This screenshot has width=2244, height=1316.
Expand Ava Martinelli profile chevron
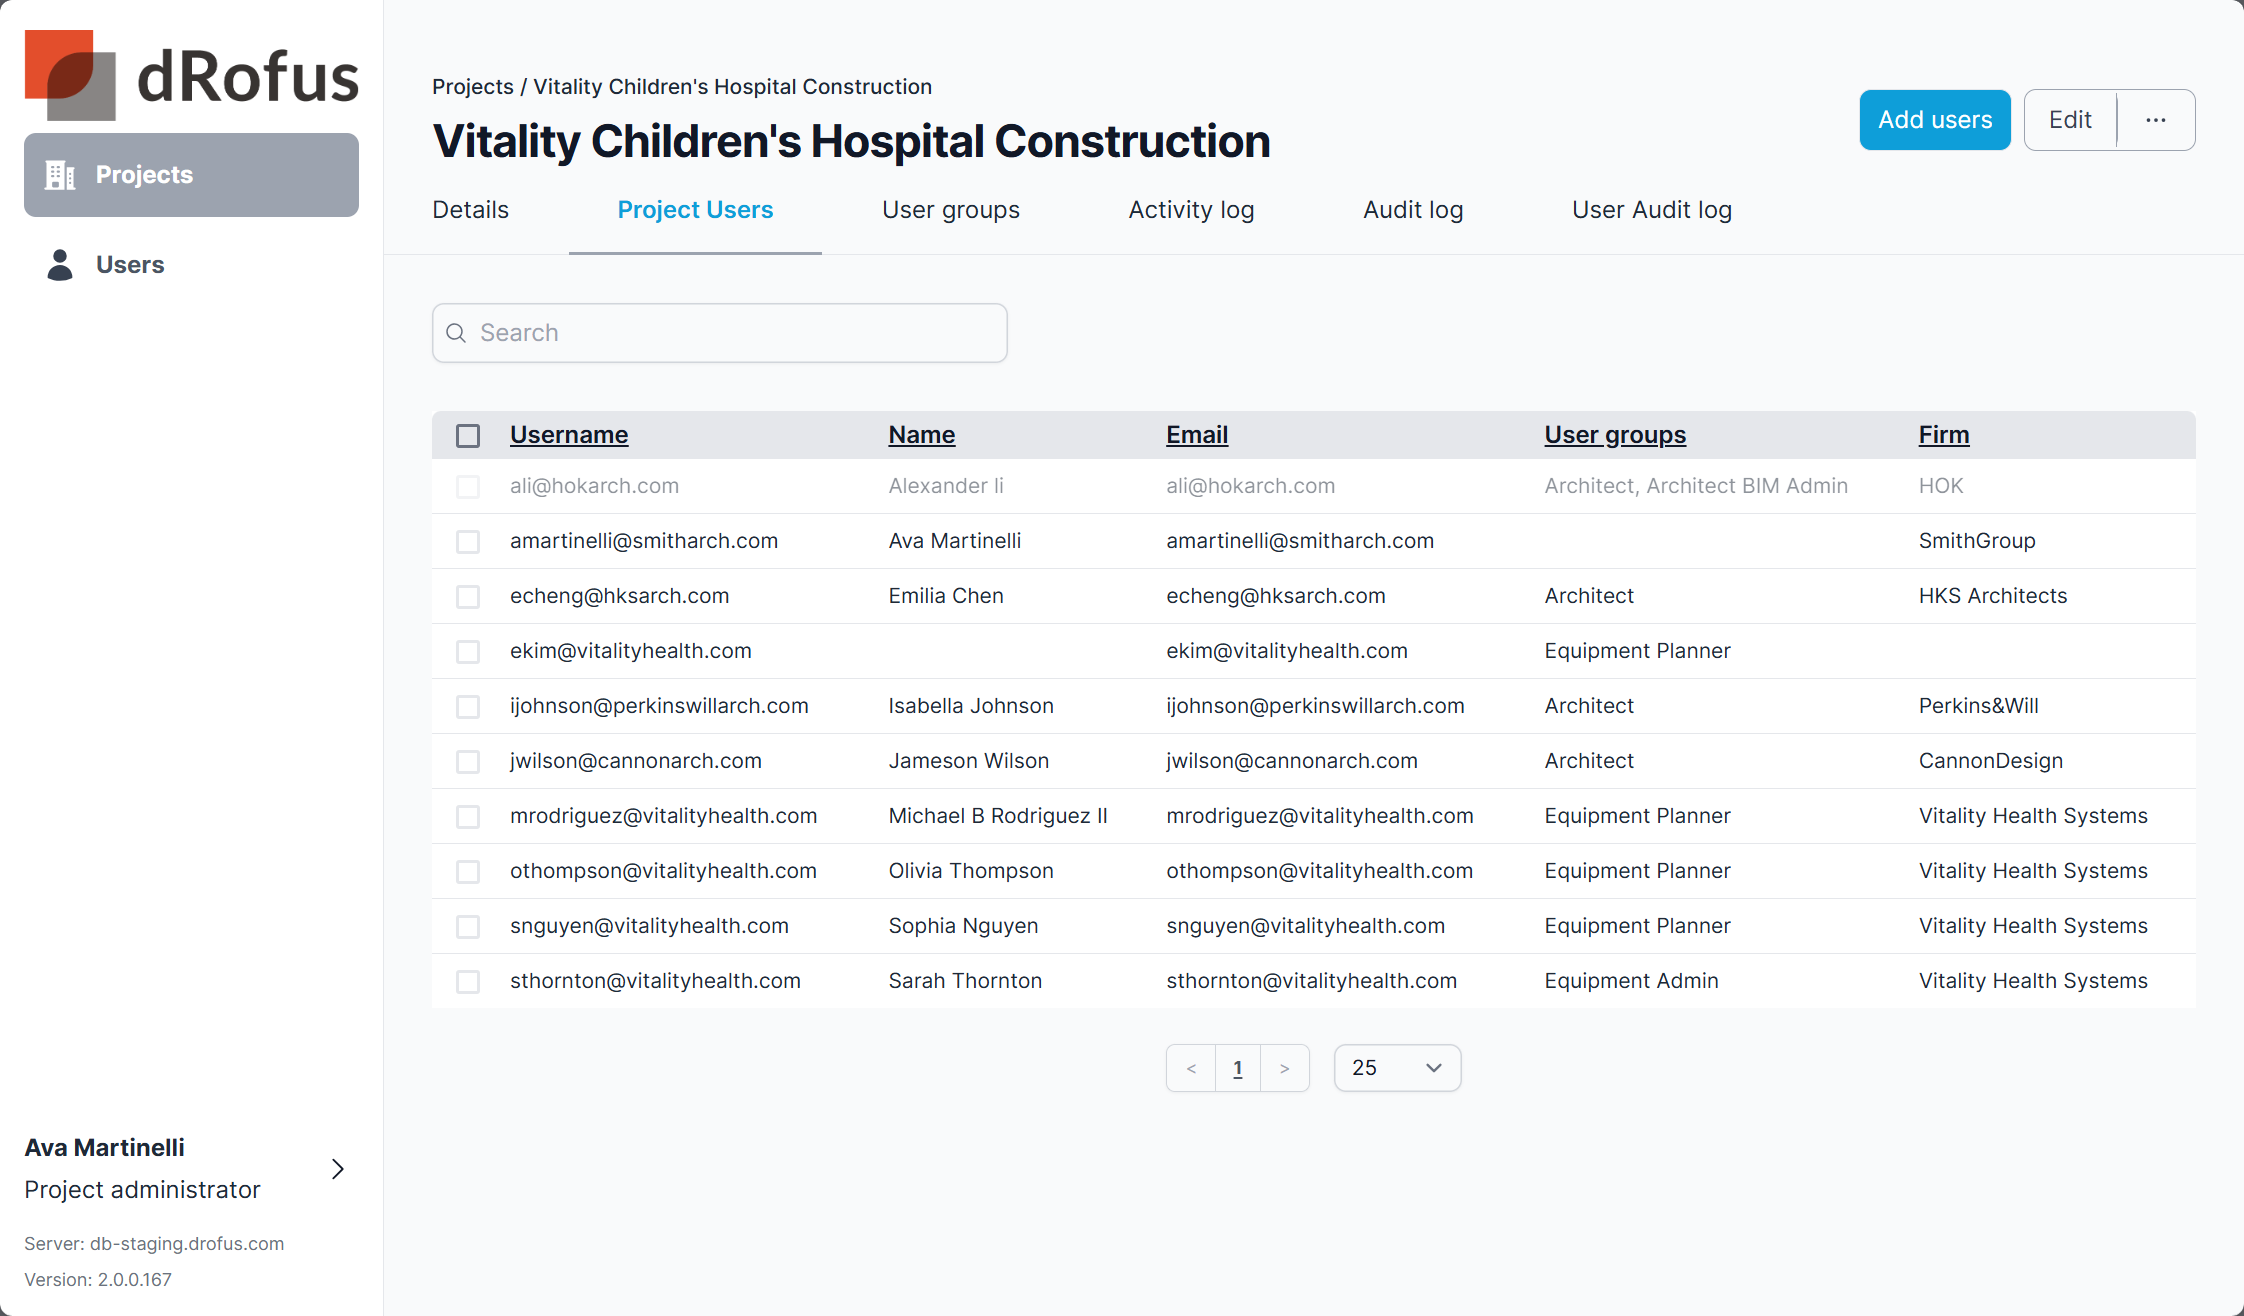[x=338, y=1169]
